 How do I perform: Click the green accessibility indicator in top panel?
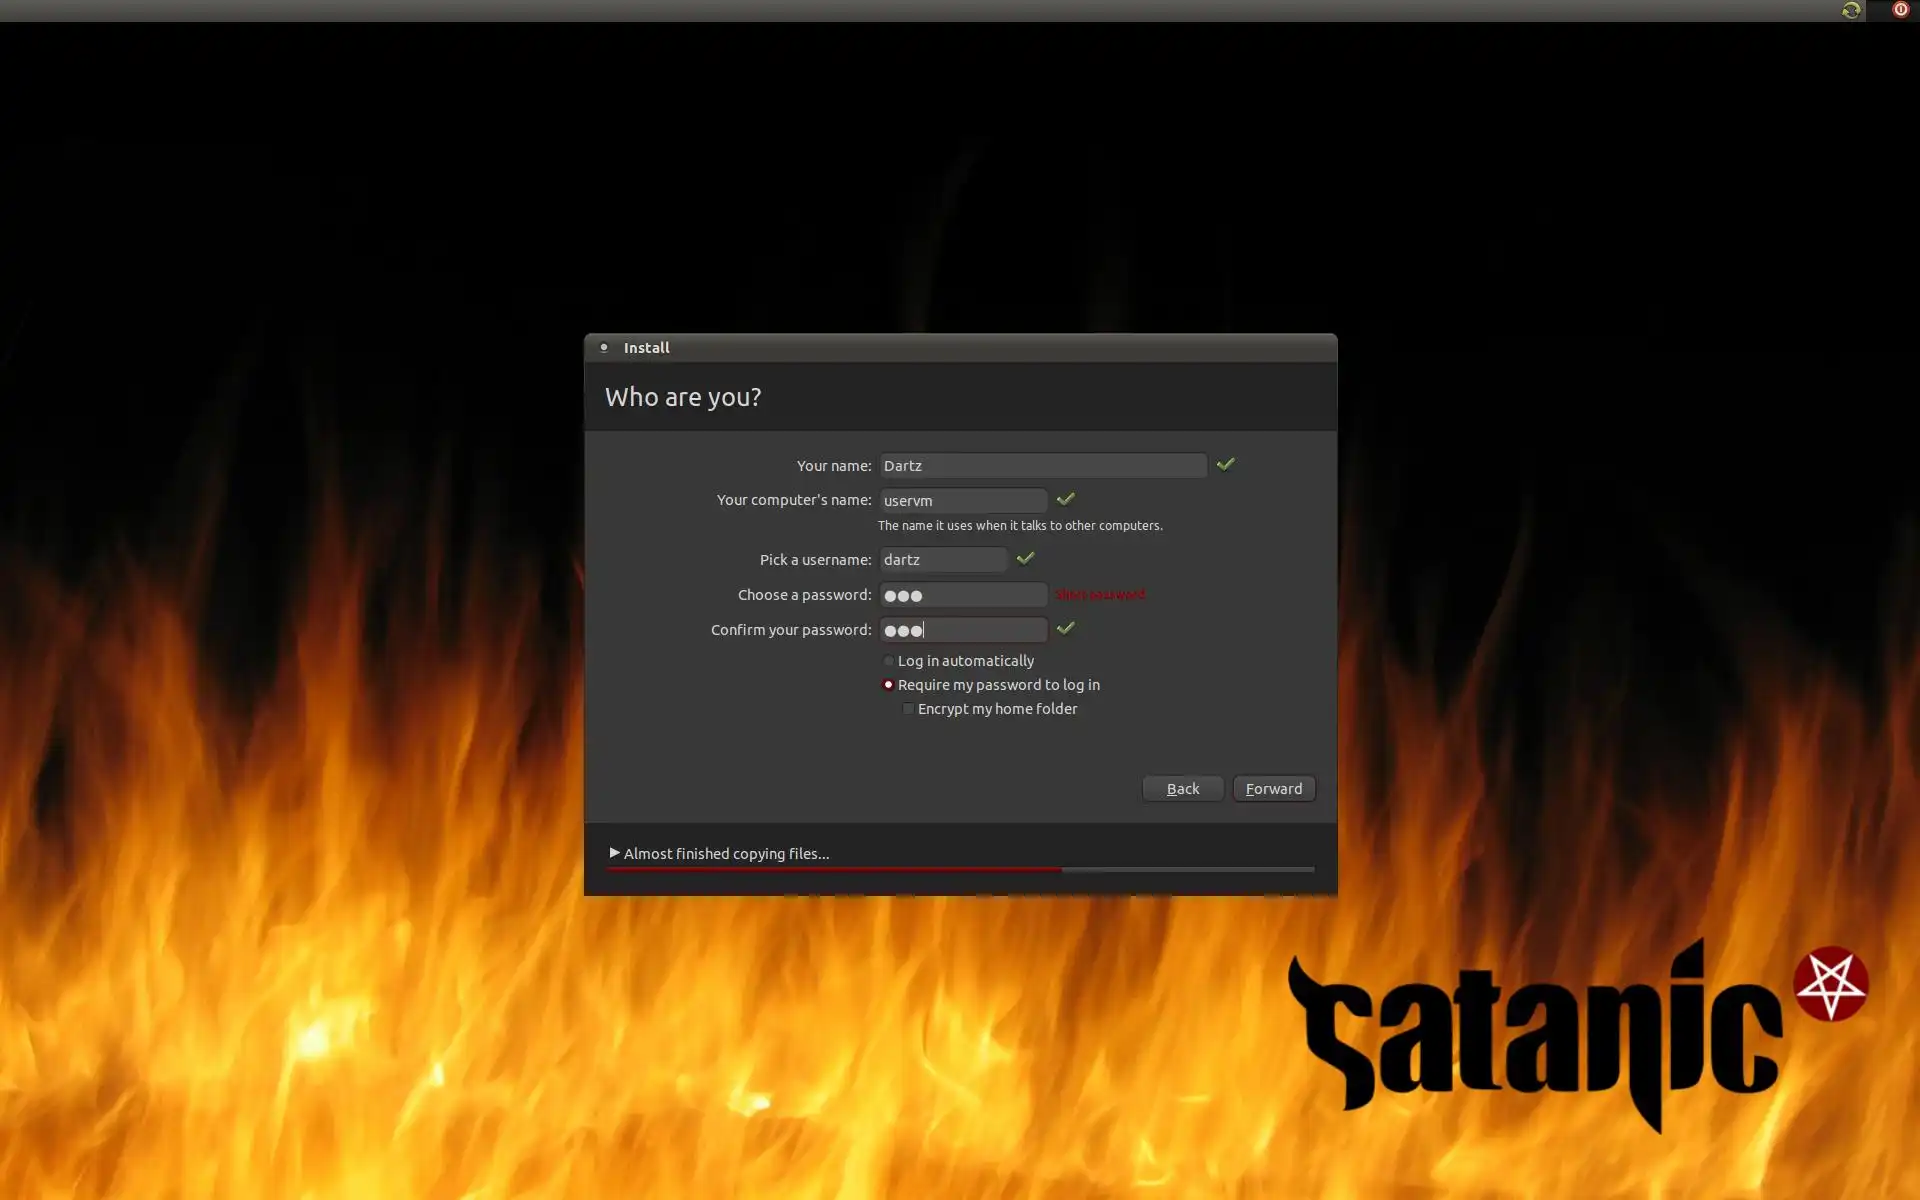(1851, 10)
